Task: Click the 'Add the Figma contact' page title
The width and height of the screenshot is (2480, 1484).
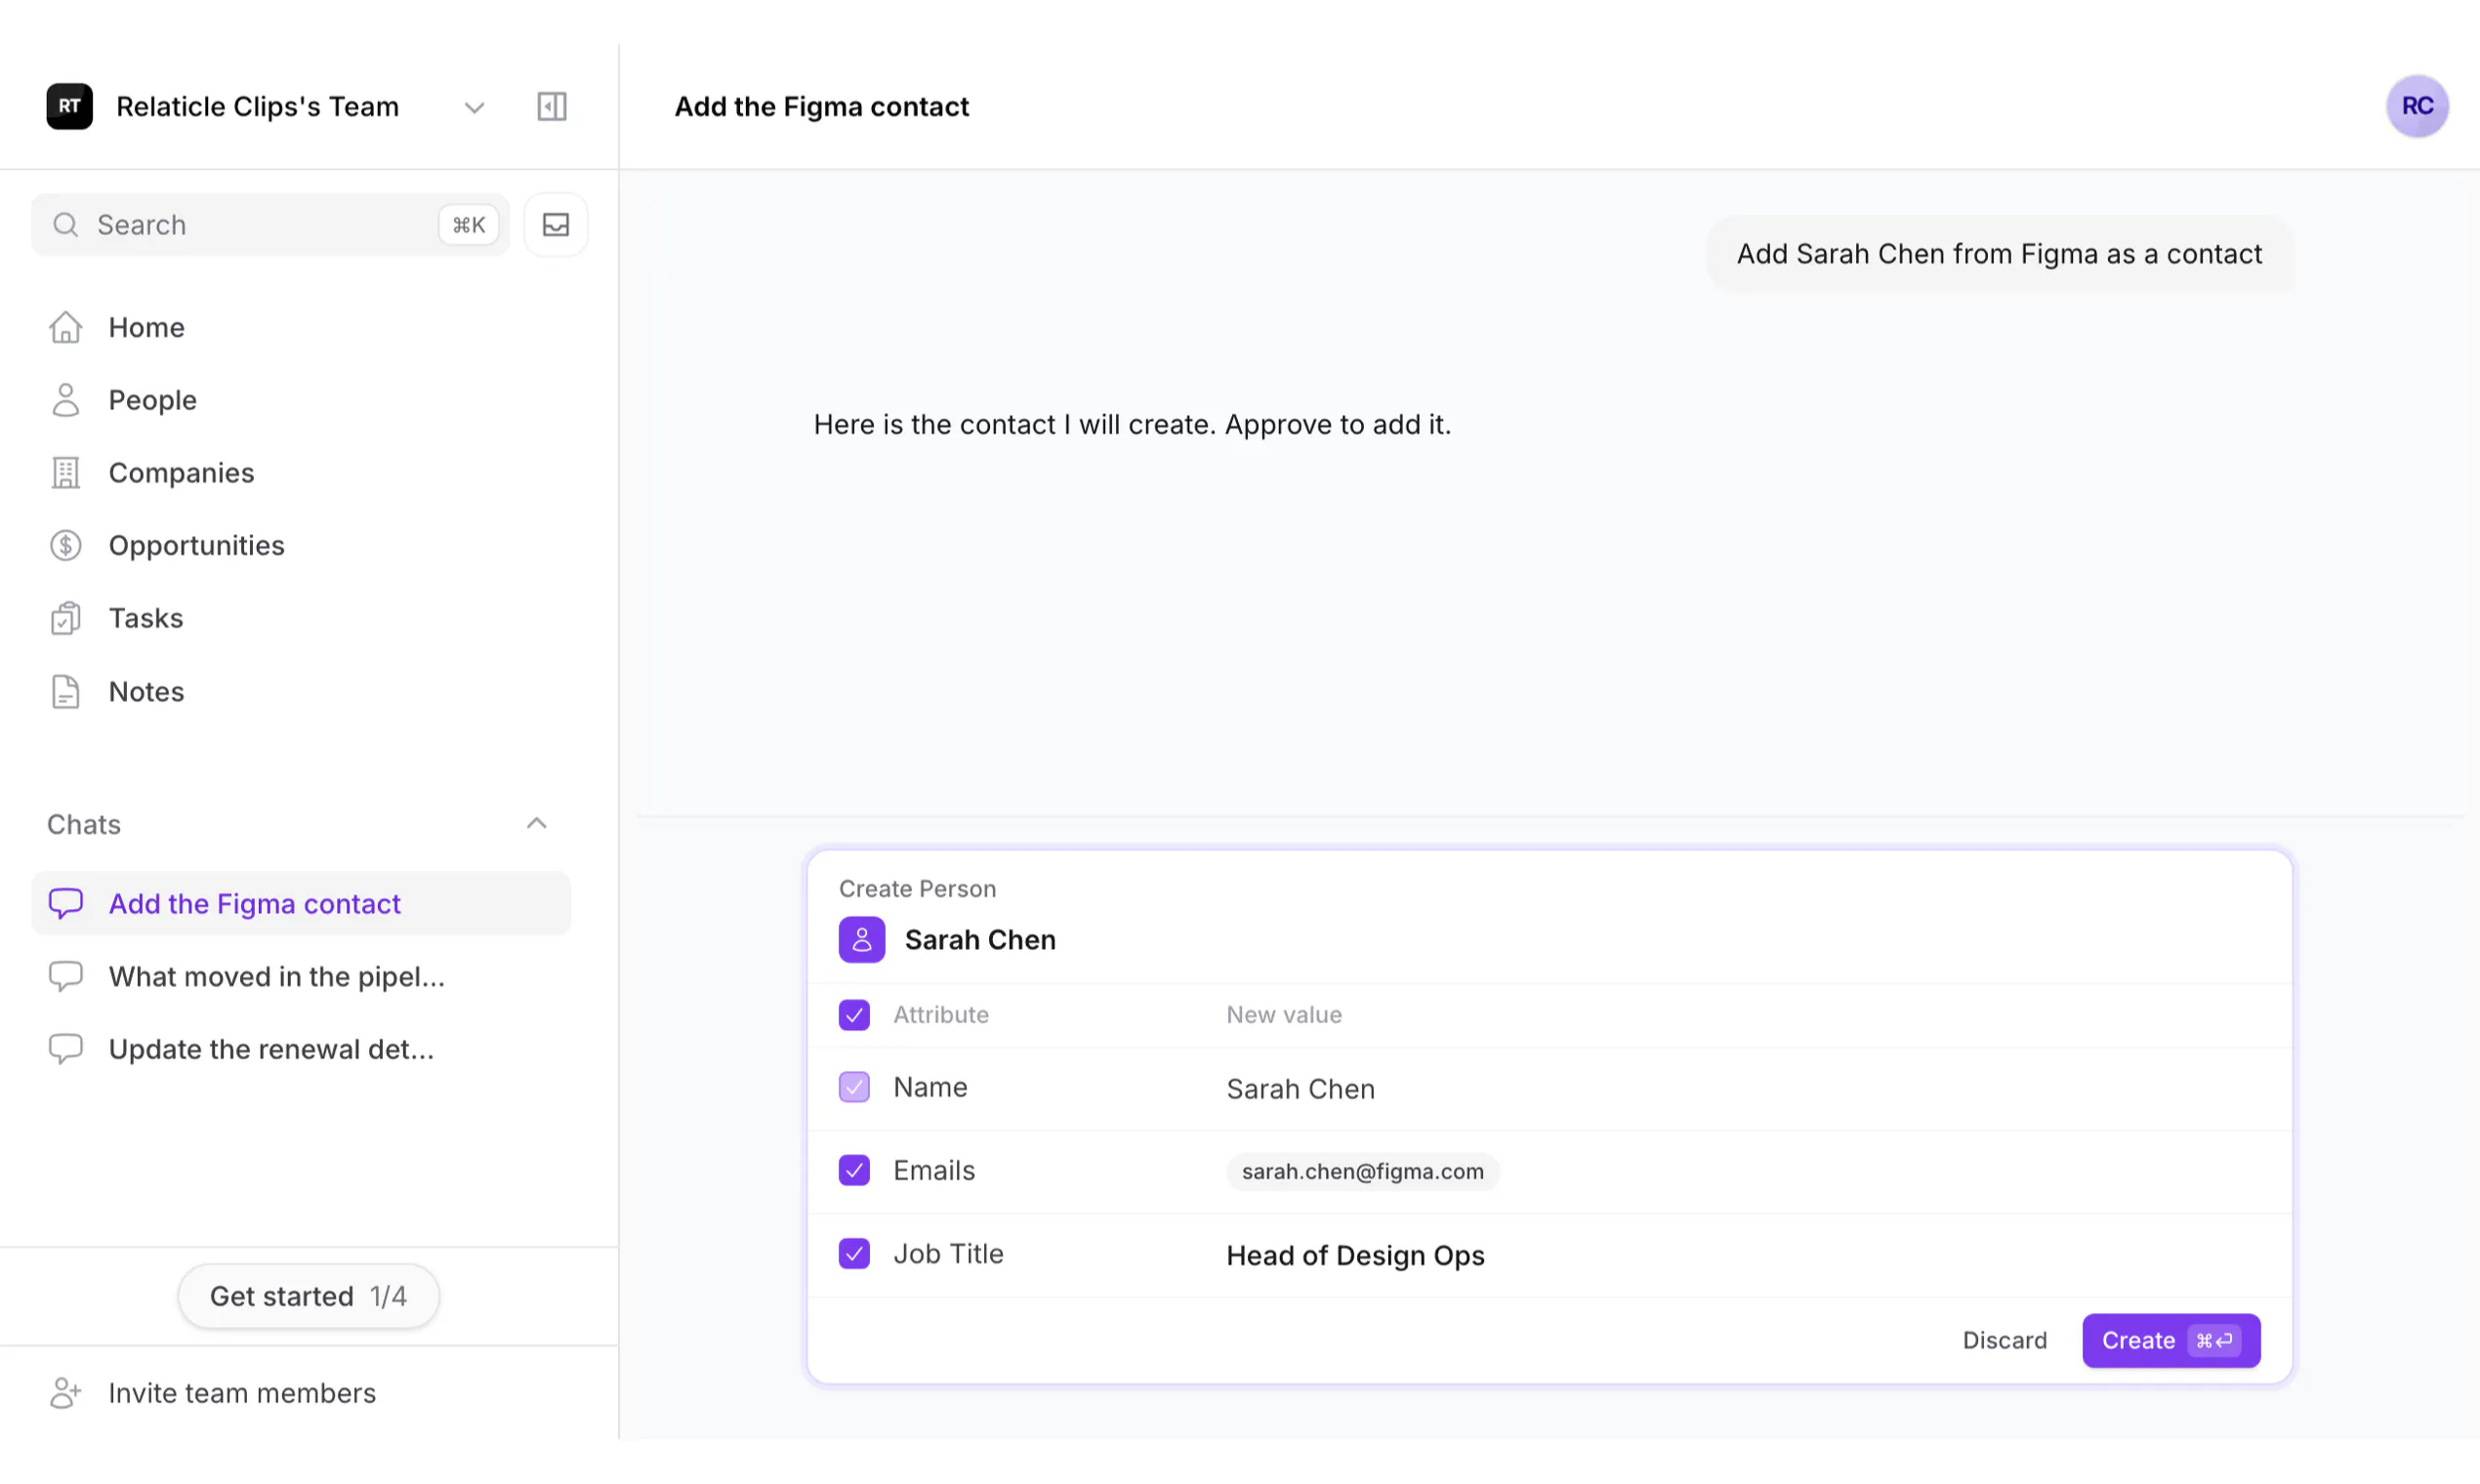Action: tap(821, 106)
